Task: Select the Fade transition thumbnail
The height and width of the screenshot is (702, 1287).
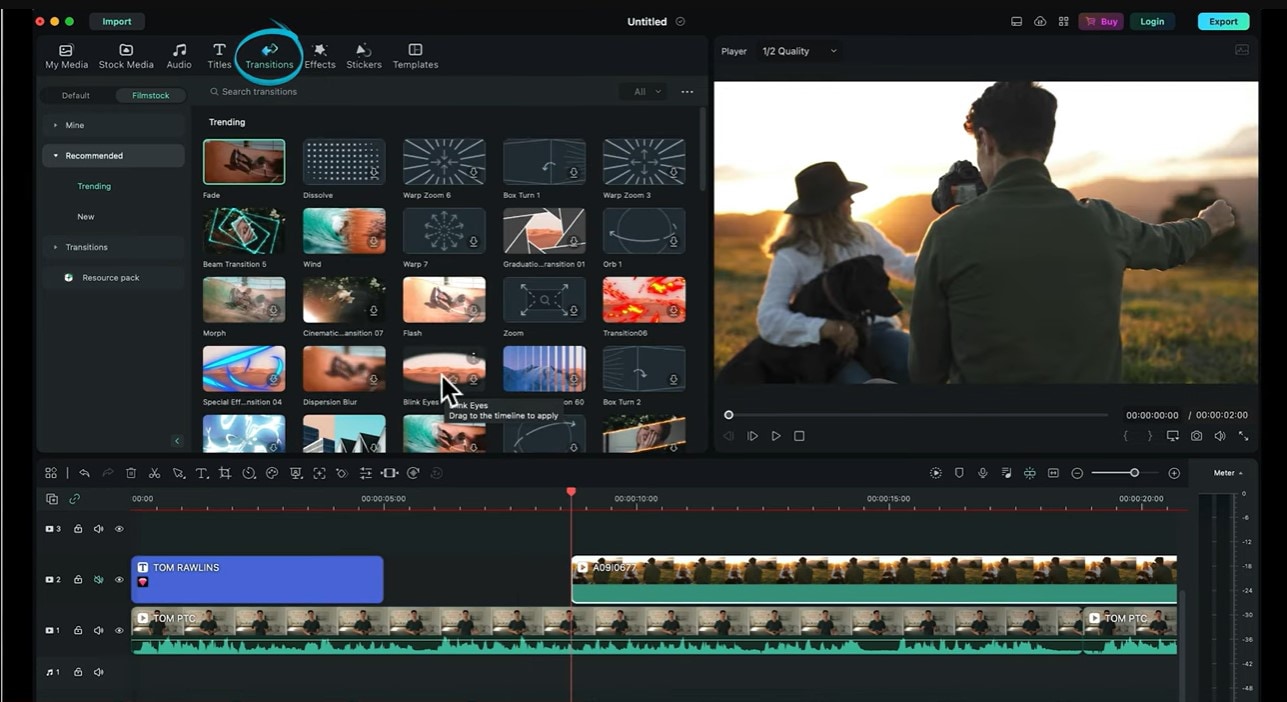Action: coord(244,161)
